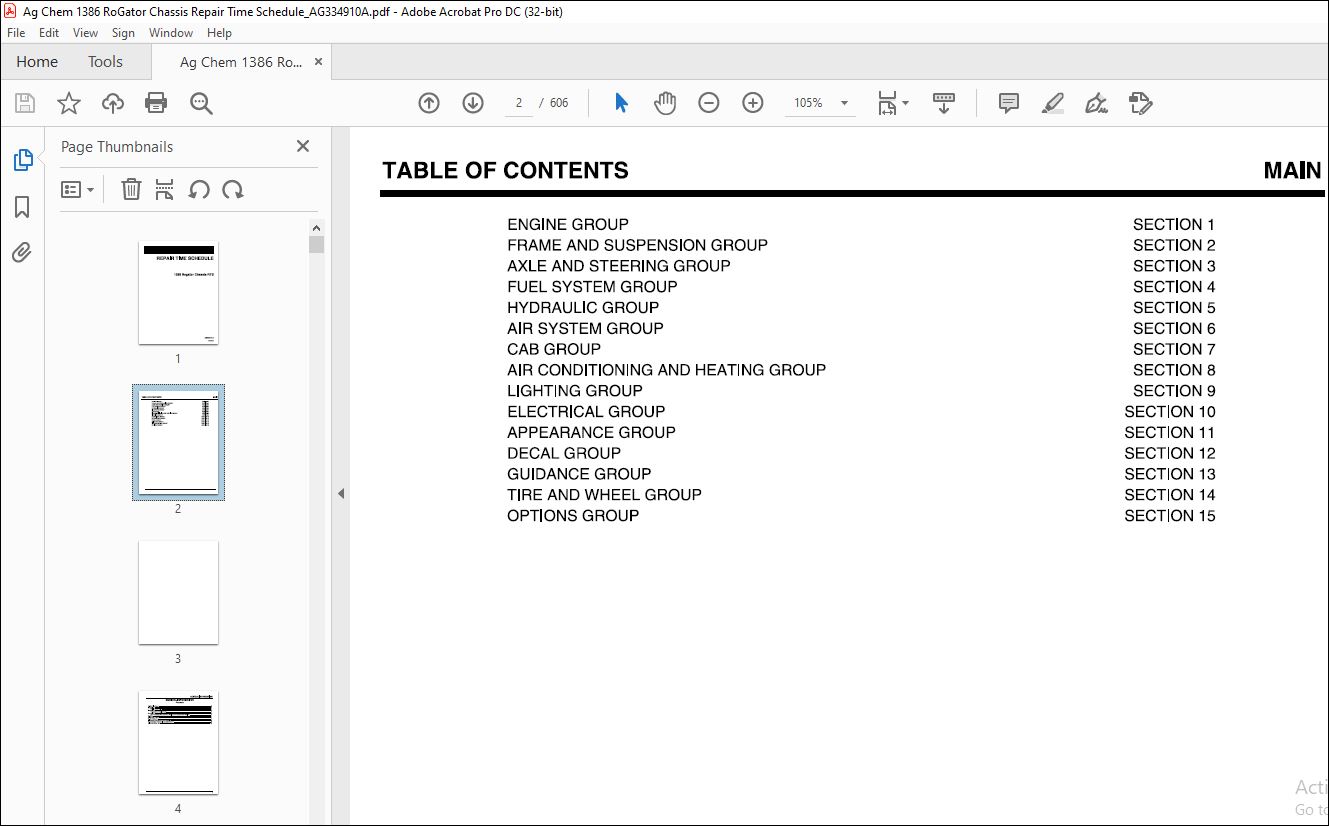This screenshot has height=826, width=1329.
Task: Click the upload to cloud icon
Action: click(113, 103)
